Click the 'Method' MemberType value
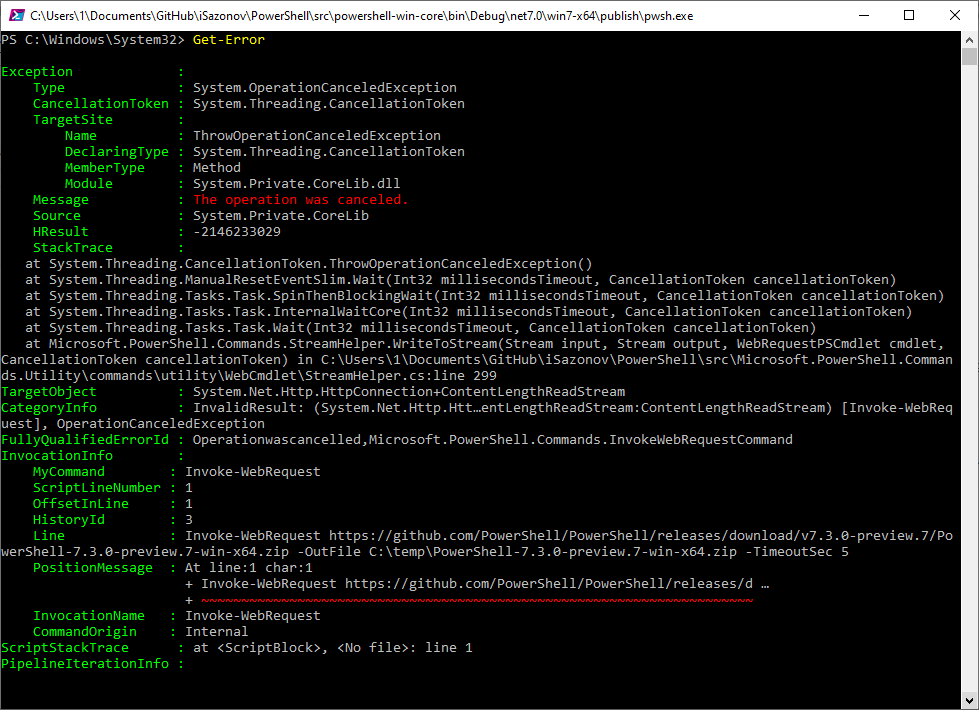The height and width of the screenshot is (710, 979). click(217, 167)
